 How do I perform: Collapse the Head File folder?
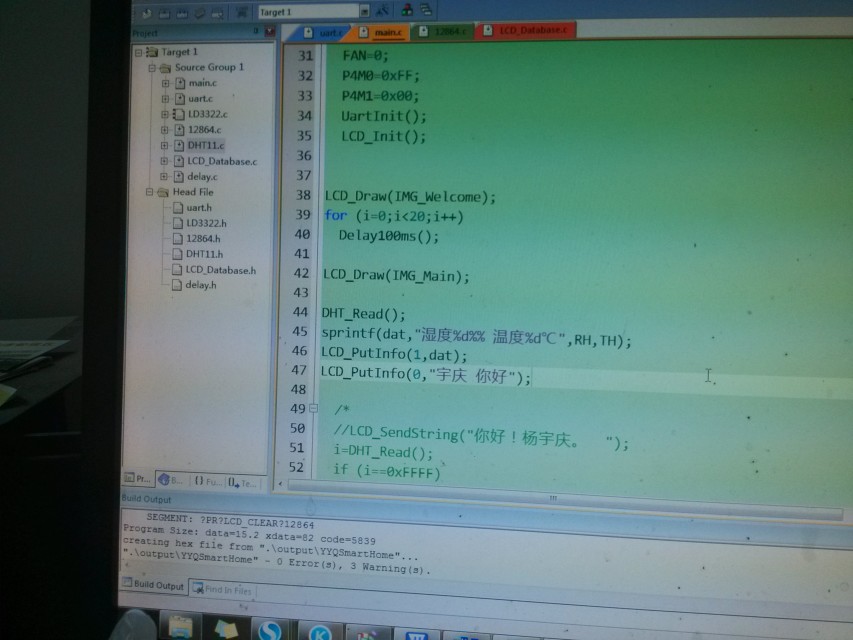pyautogui.click(x=150, y=192)
